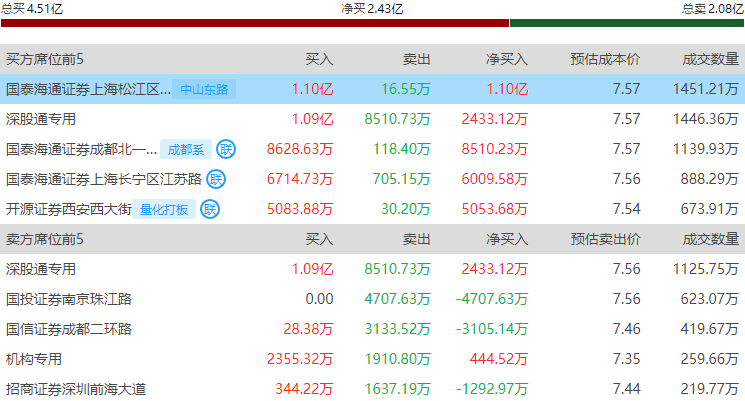Open 国信证券成都二环路 seat name

tap(68, 329)
